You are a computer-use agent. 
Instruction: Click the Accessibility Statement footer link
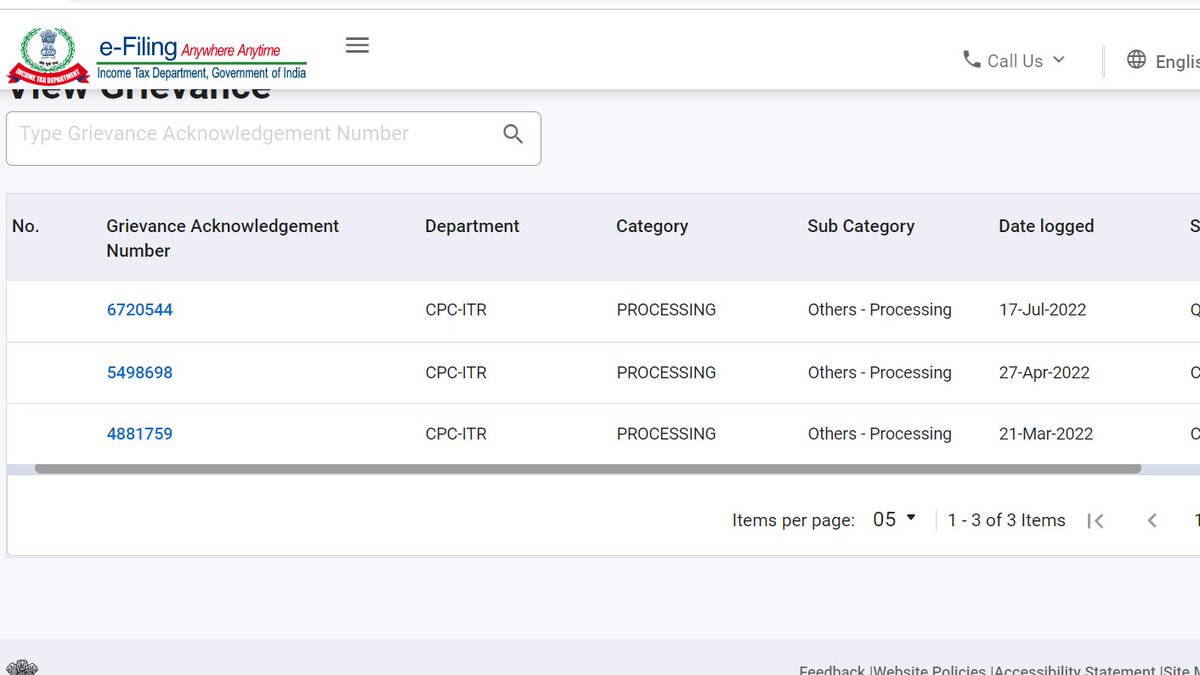tap(1076, 669)
